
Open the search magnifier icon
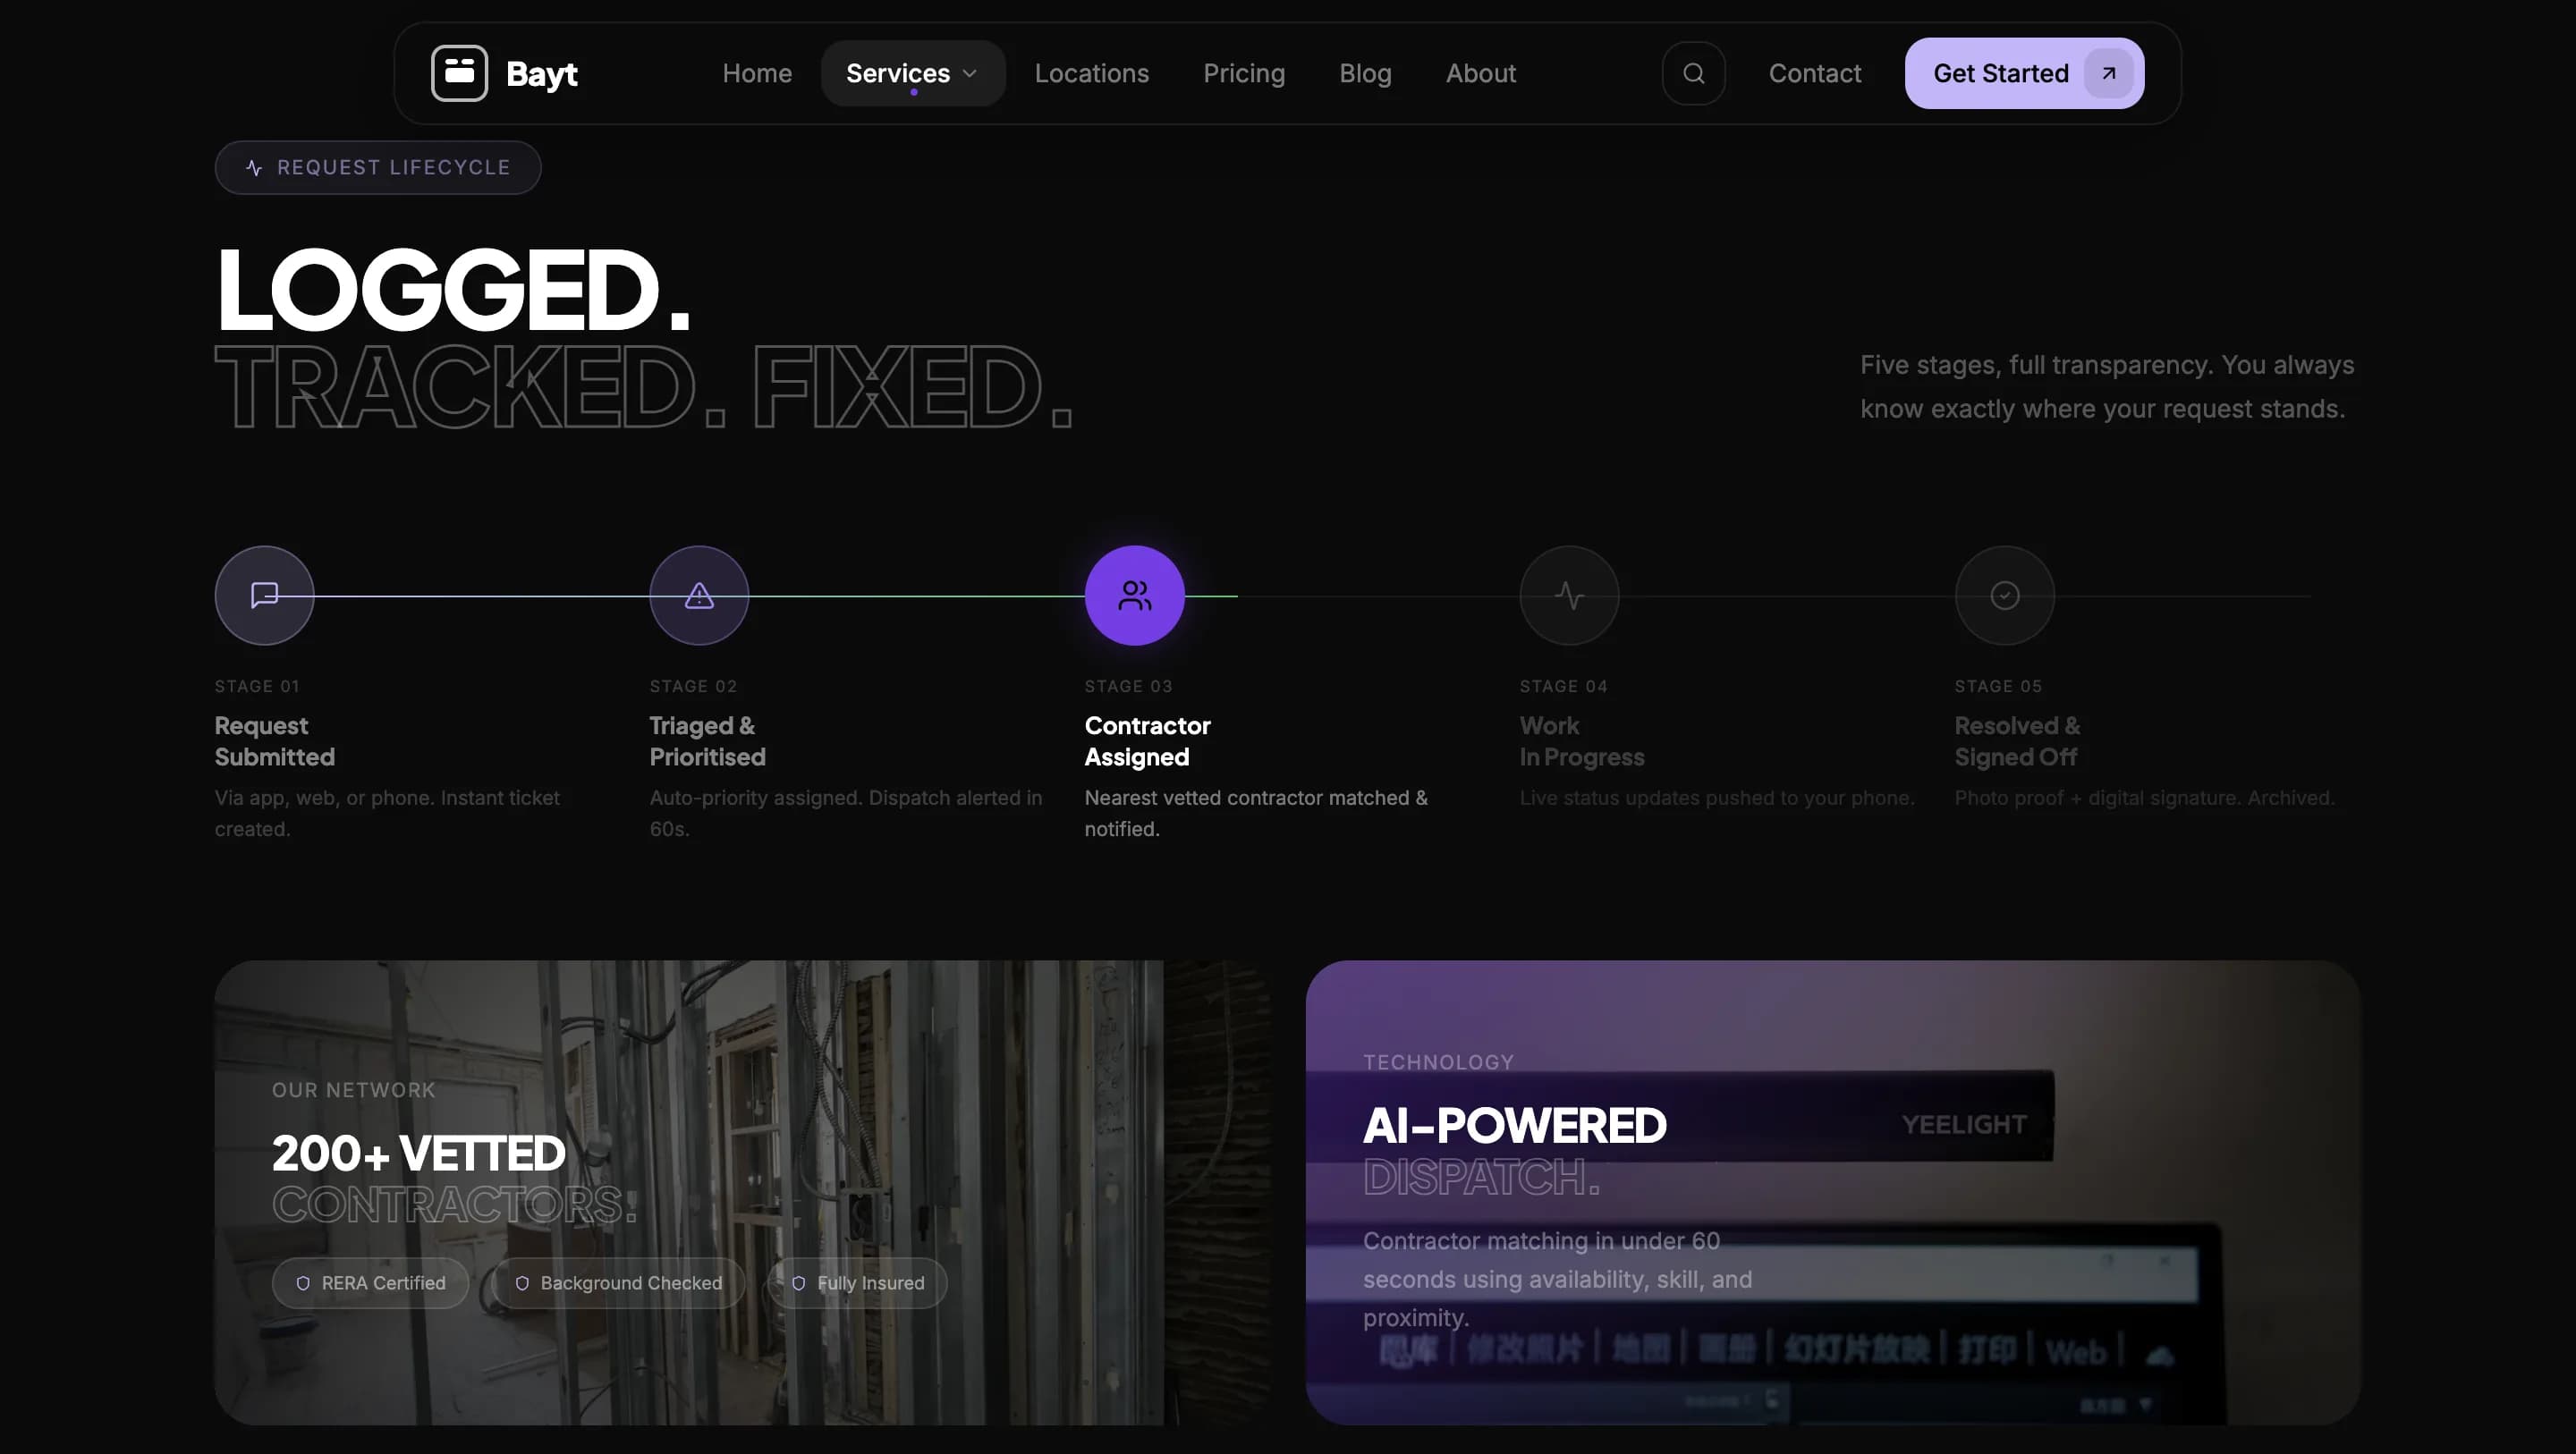(1693, 72)
